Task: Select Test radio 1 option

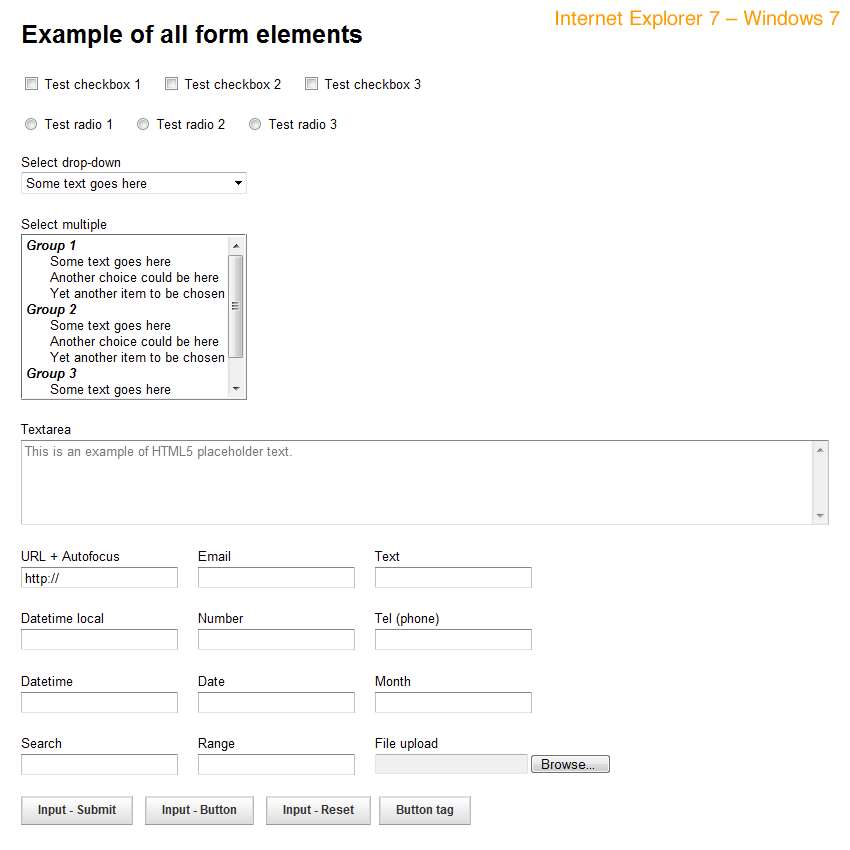Action: pyautogui.click(x=31, y=124)
